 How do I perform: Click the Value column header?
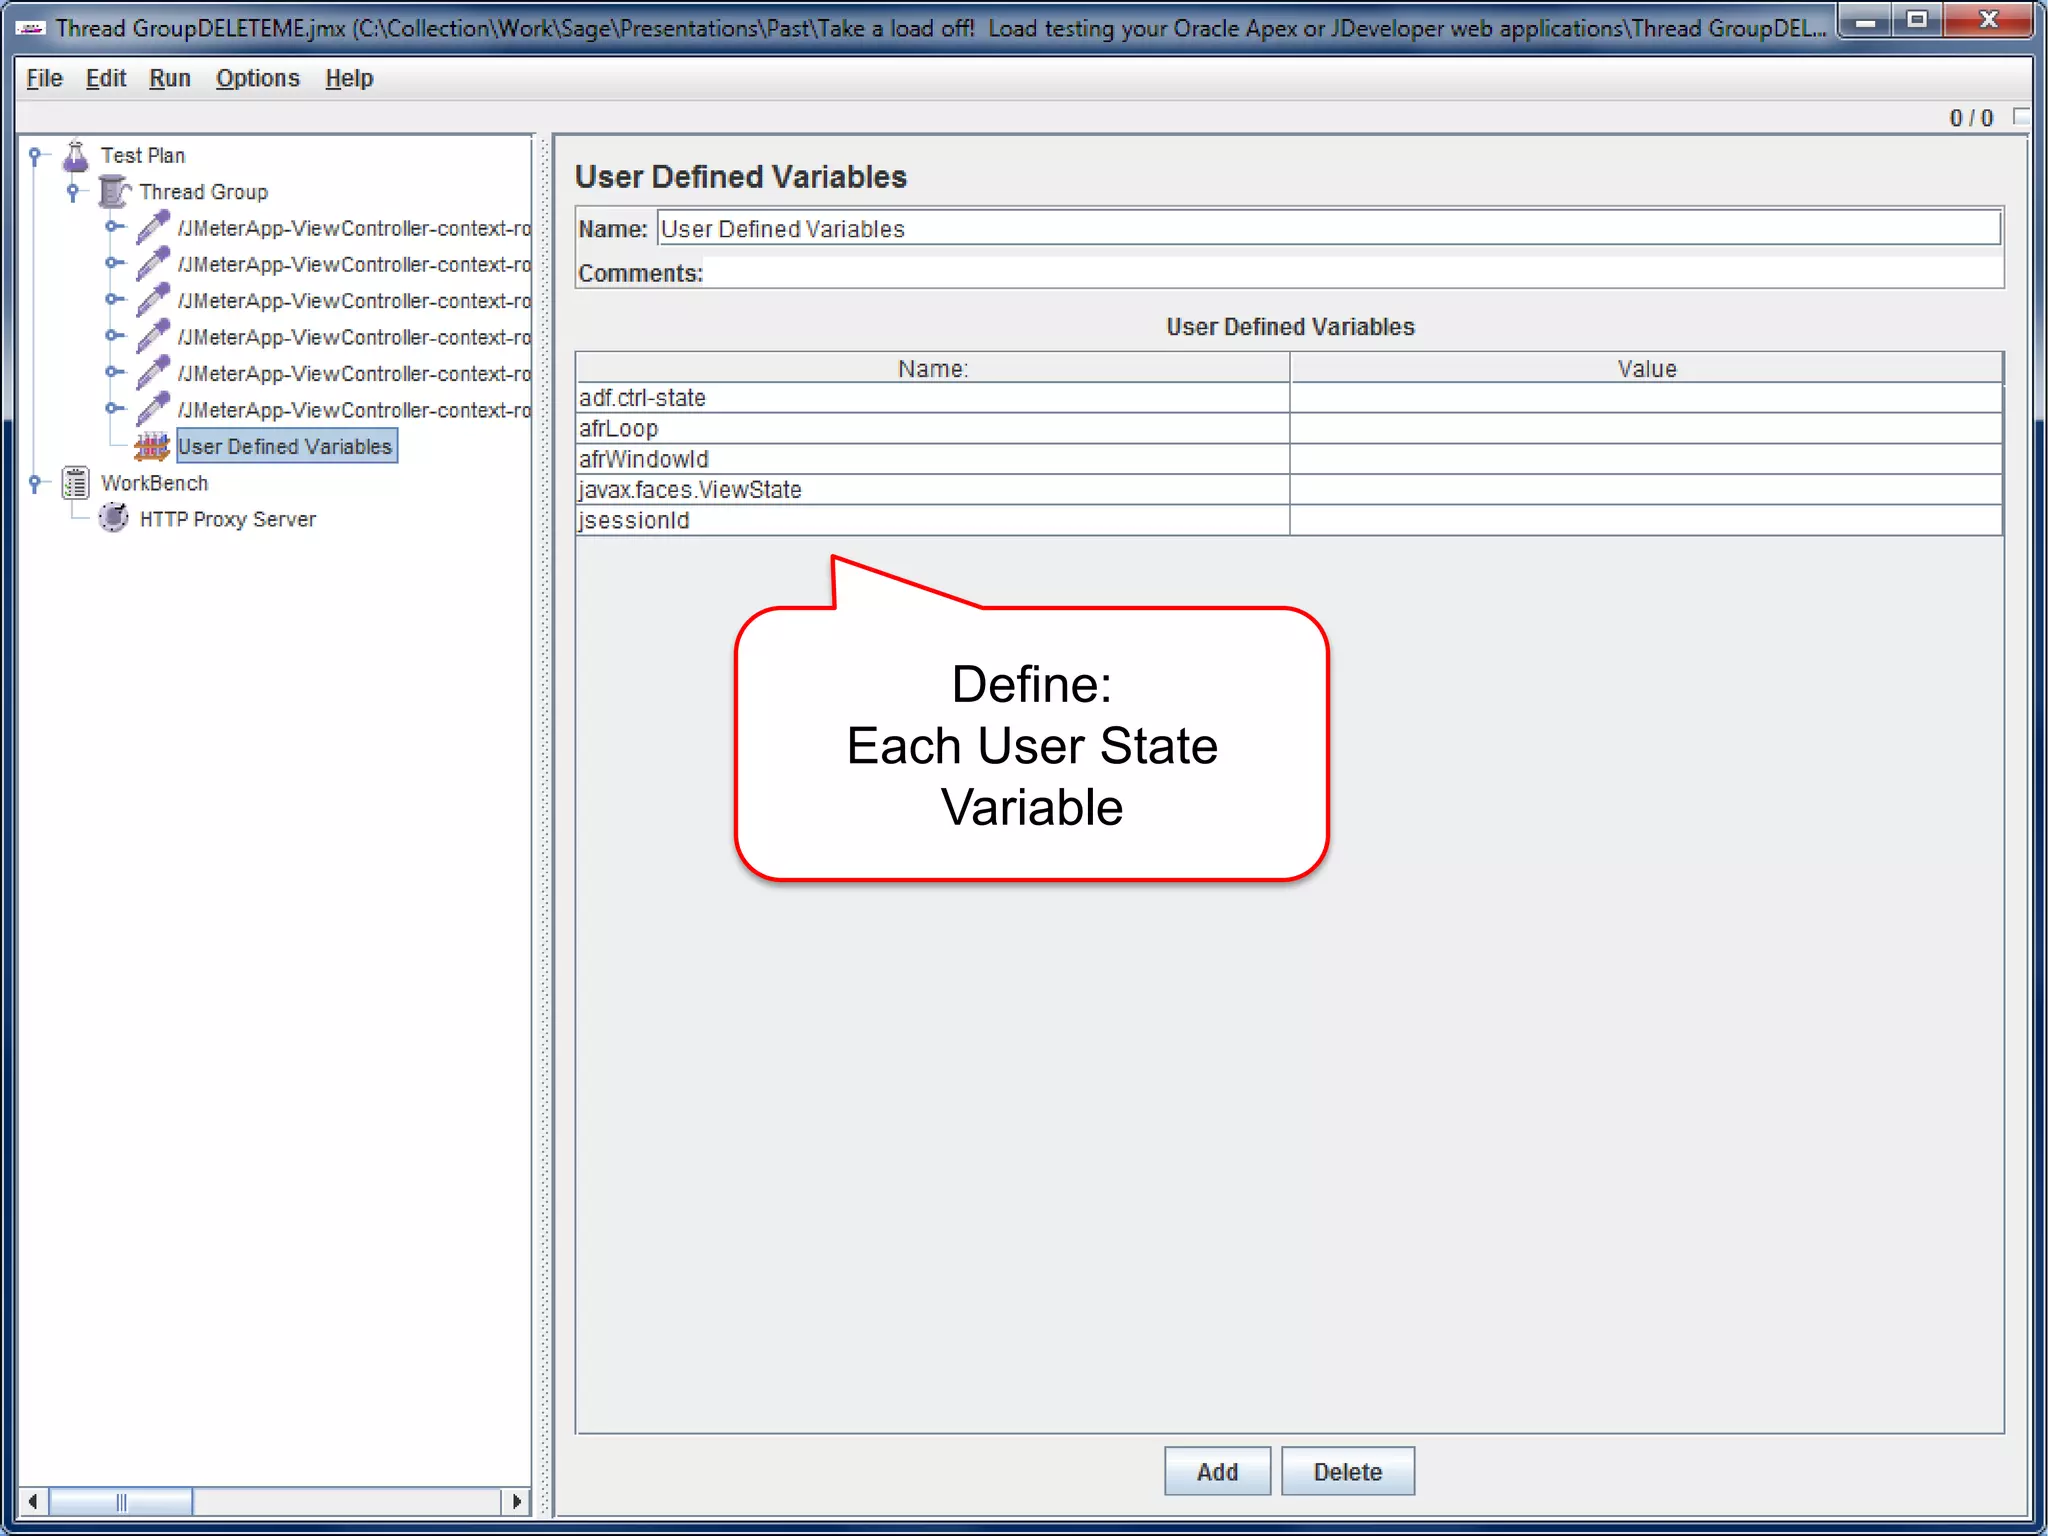click(x=1646, y=368)
